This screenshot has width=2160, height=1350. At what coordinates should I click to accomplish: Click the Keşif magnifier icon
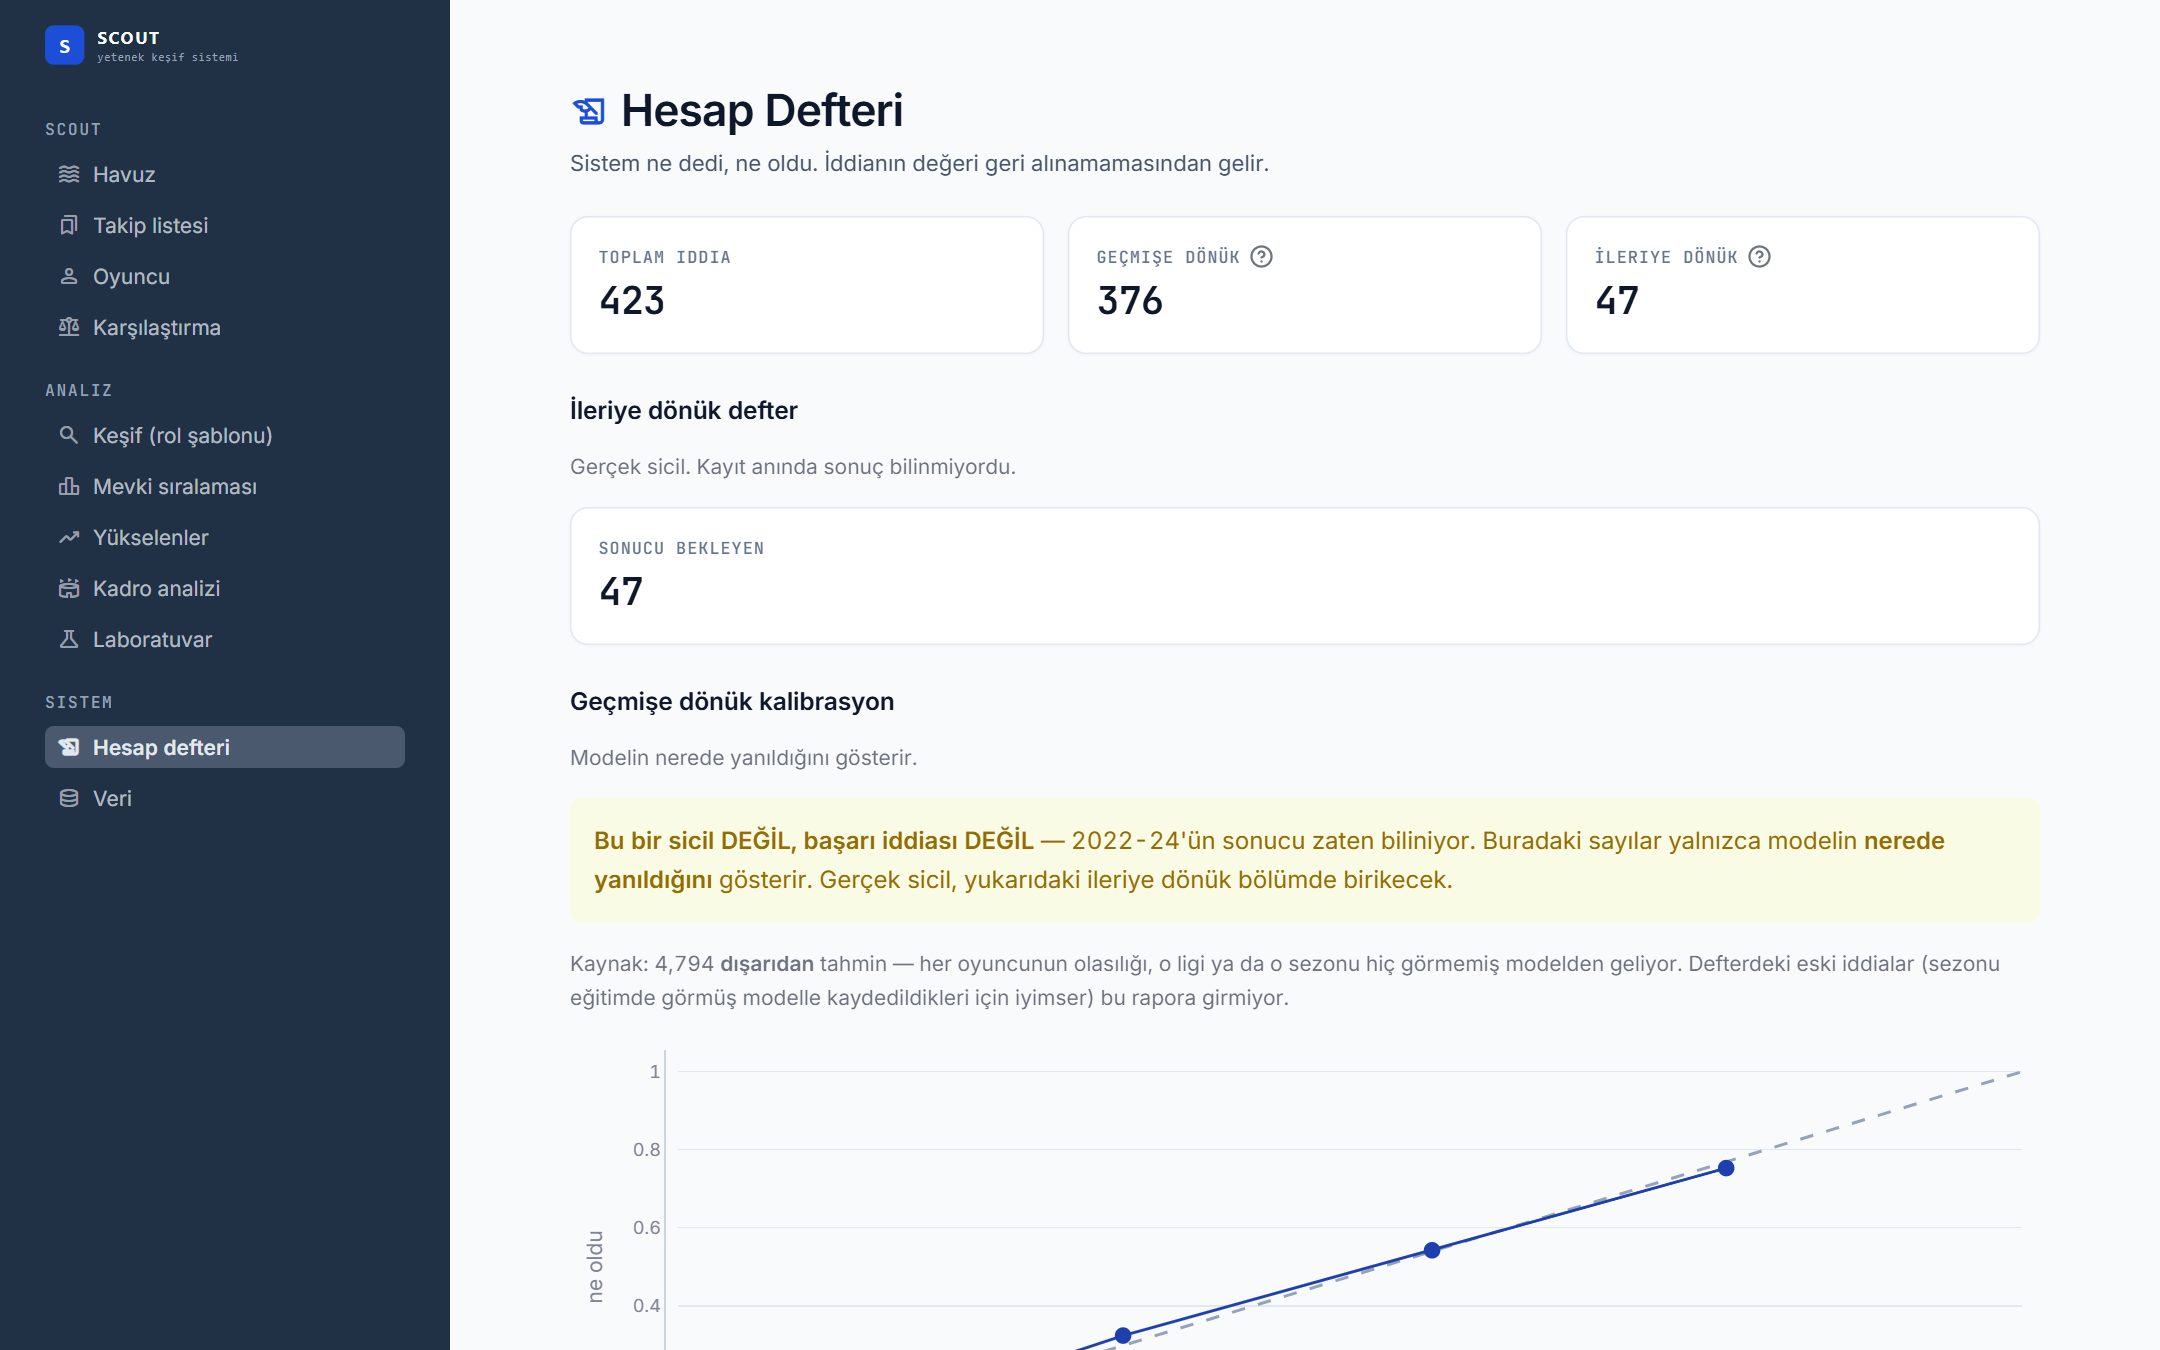coord(69,435)
